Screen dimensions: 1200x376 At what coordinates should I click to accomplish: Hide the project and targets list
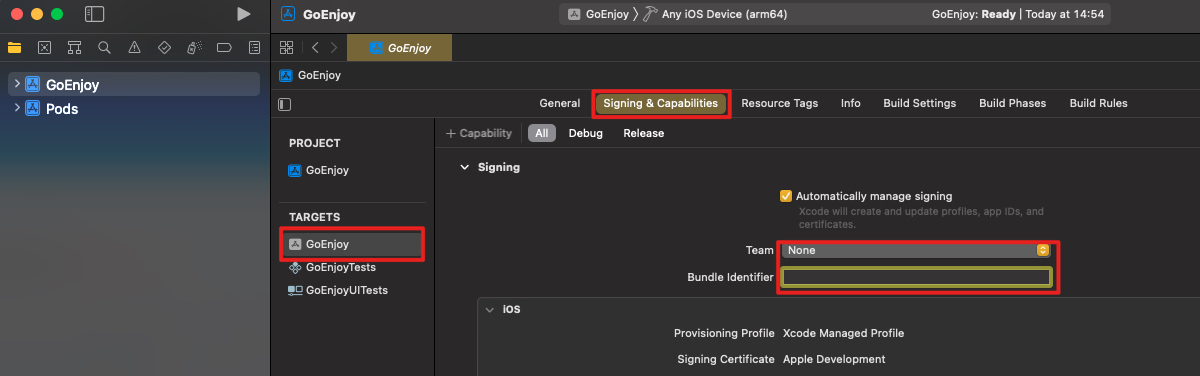(x=285, y=103)
